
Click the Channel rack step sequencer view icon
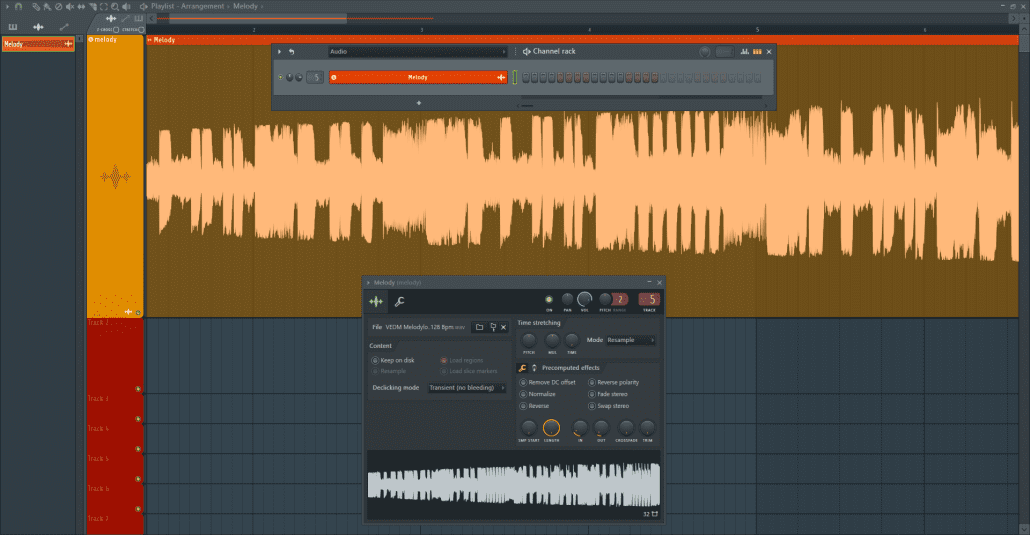pyautogui.click(x=757, y=52)
